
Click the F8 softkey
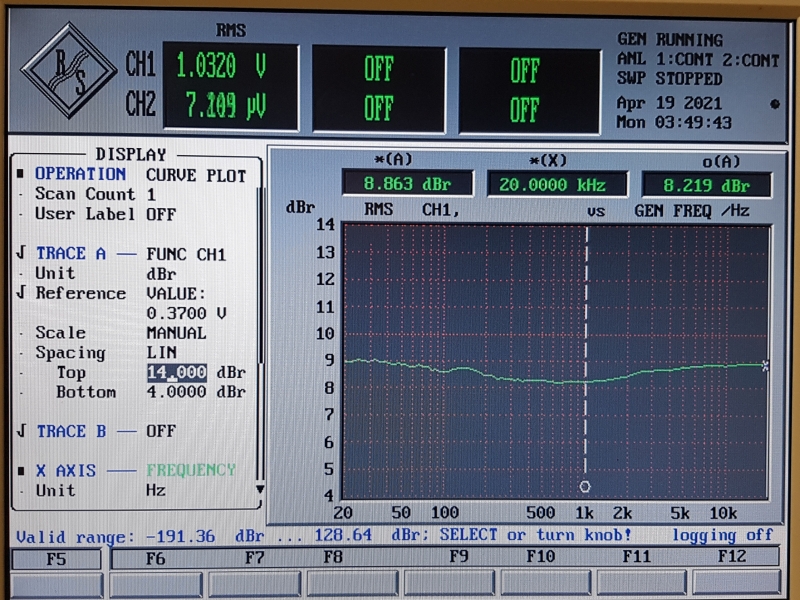tap(333, 557)
